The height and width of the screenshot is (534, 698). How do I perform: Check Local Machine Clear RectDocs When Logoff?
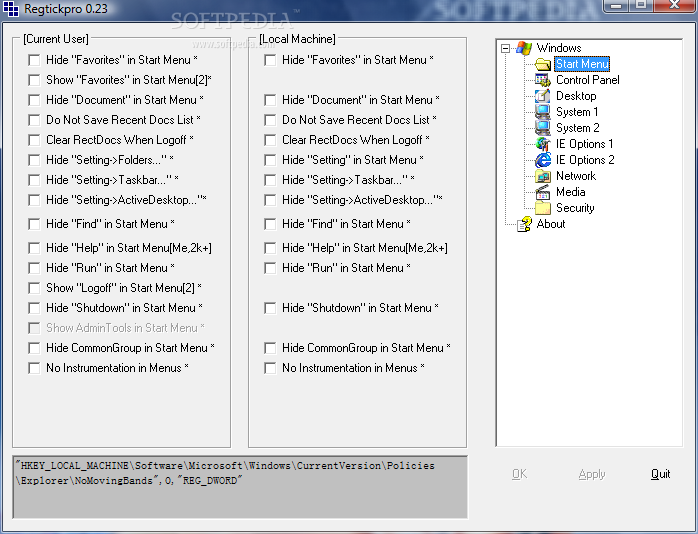click(270, 140)
